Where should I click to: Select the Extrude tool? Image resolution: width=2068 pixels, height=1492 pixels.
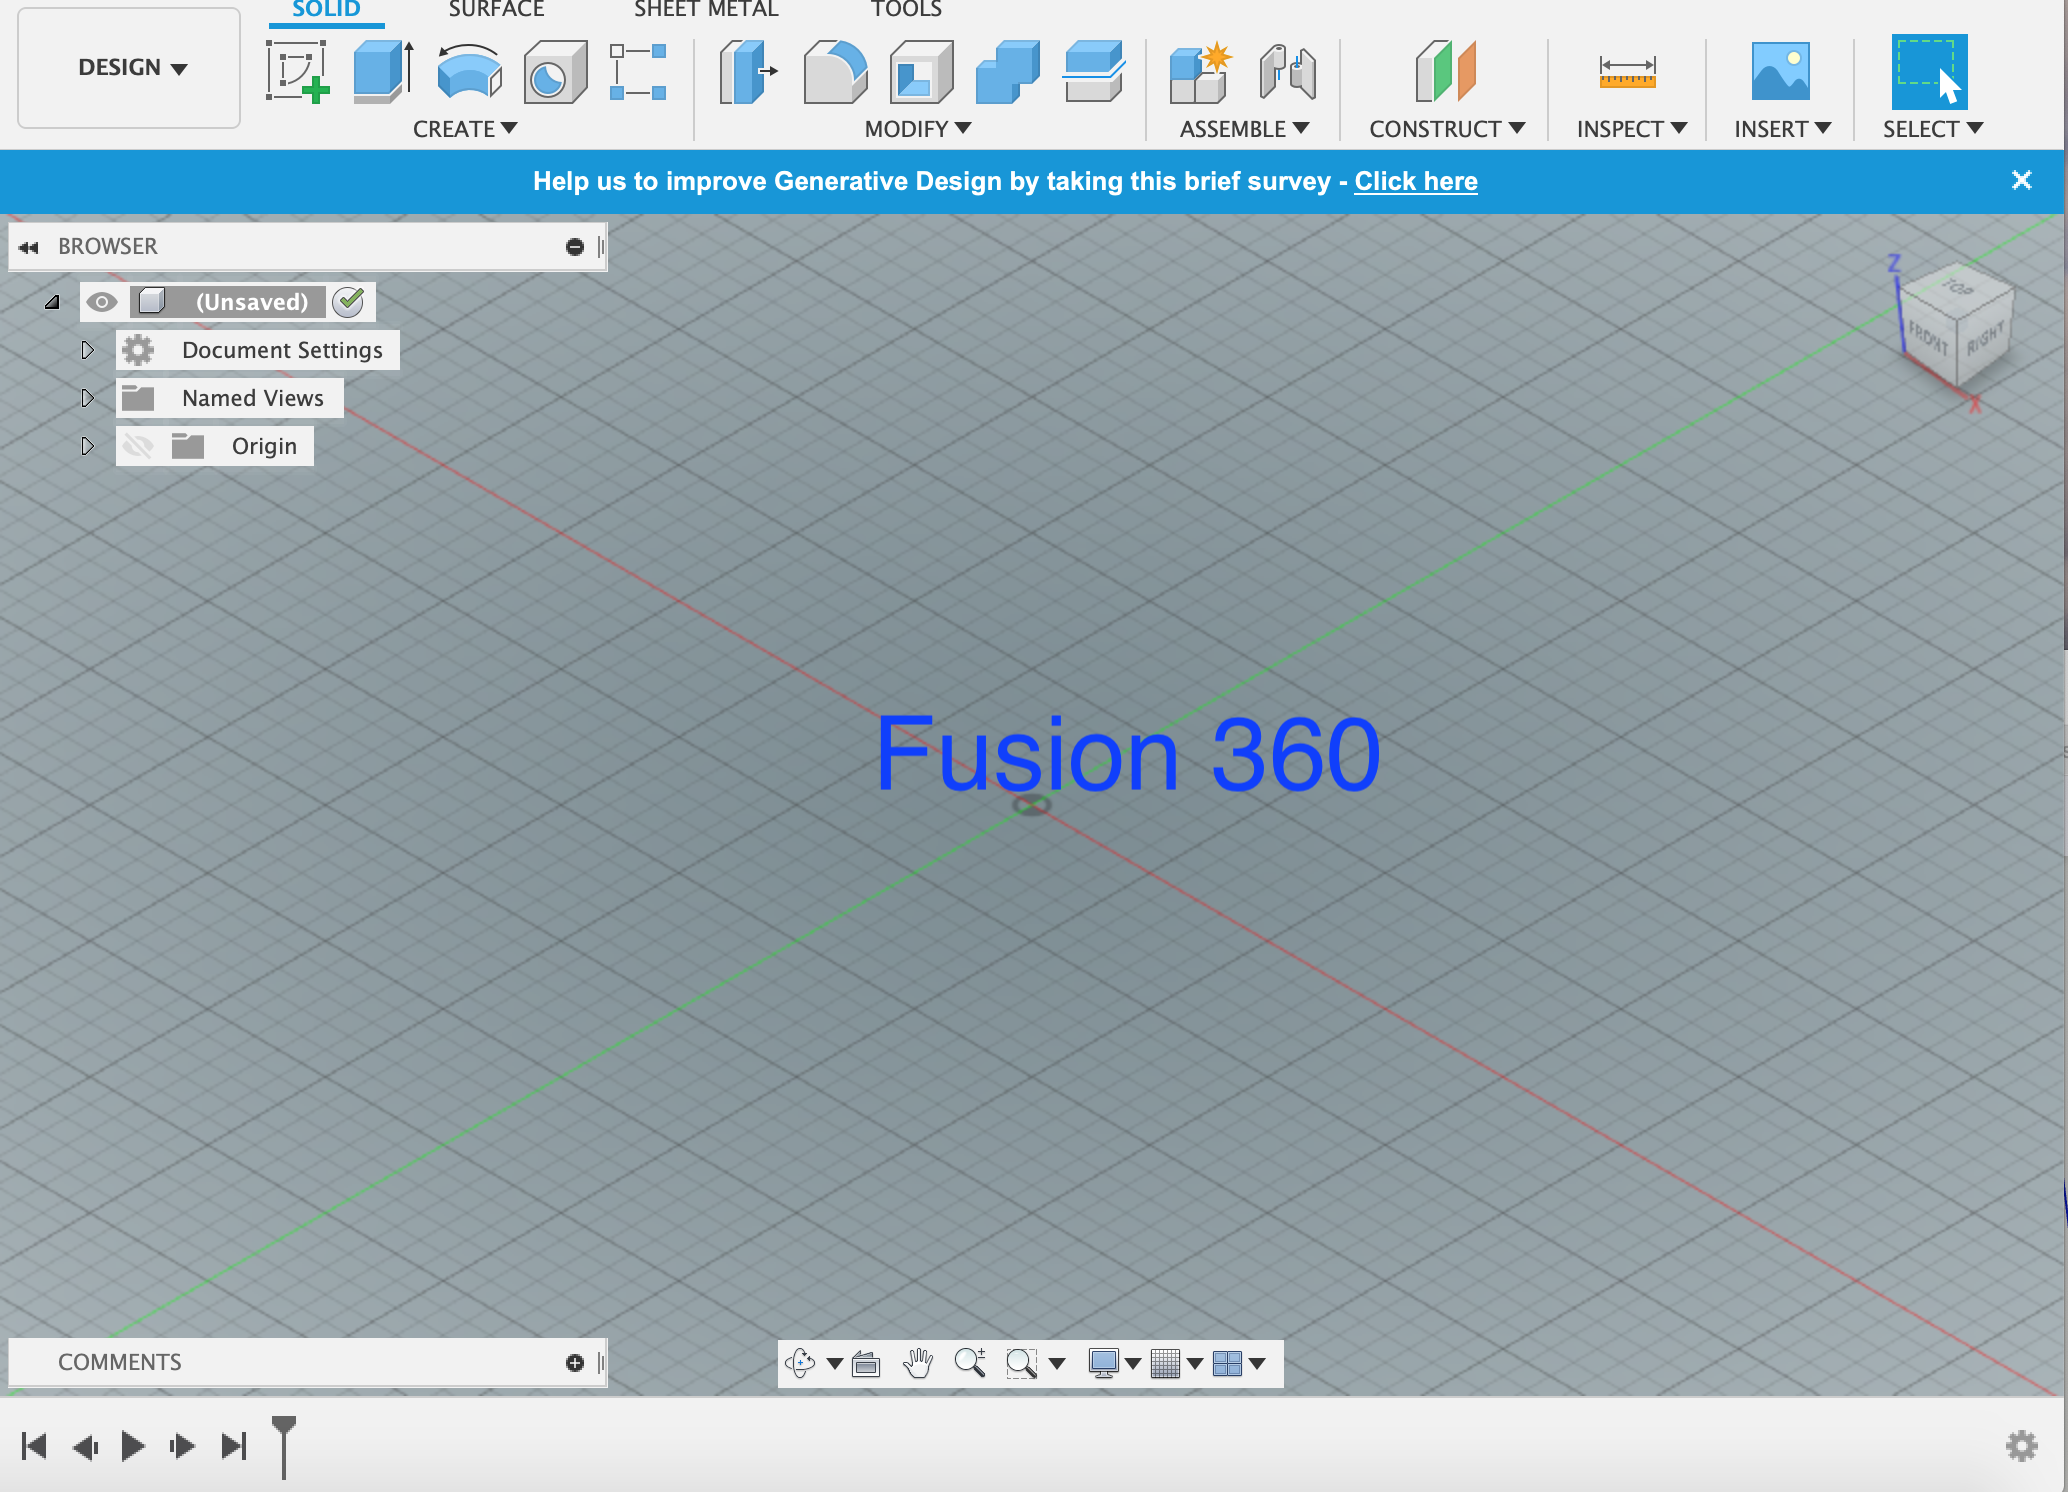pyautogui.click(x=383, y=72)
